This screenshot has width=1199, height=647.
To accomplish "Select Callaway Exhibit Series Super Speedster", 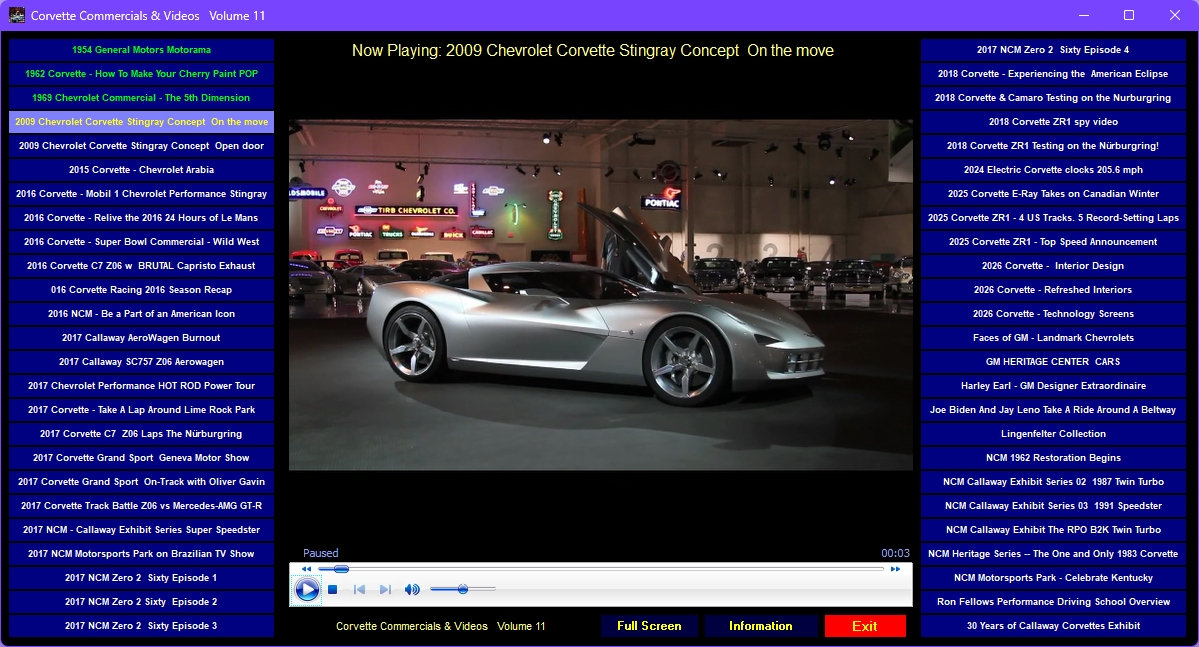I will pyautogui.click(x=141, y=529).
